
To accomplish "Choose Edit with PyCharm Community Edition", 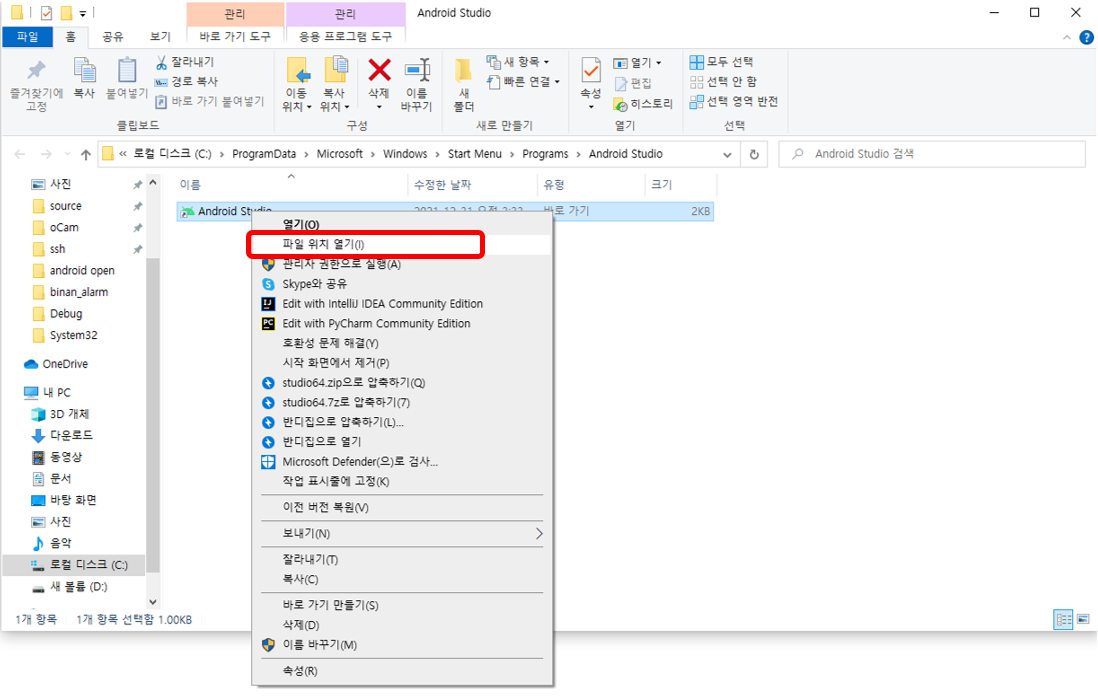I will tap(403, 323).
